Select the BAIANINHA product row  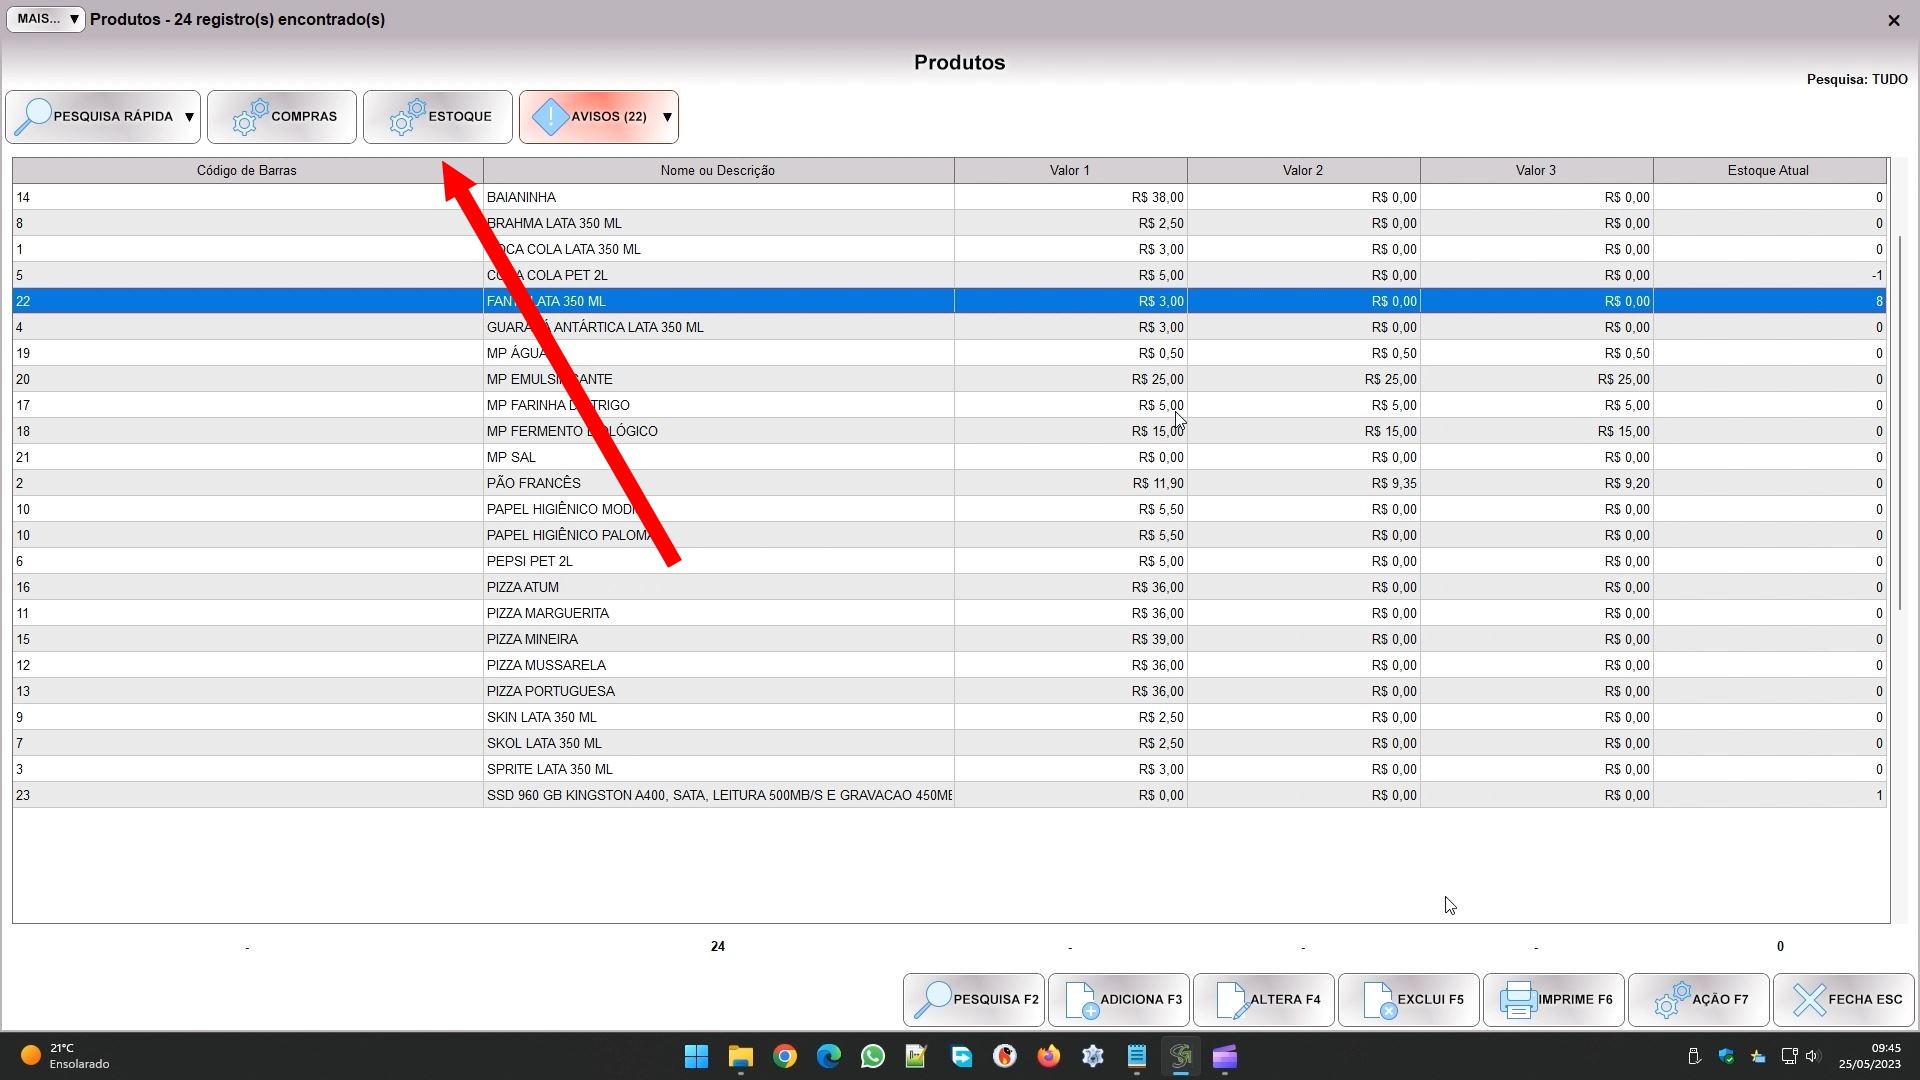coord(949,197)
